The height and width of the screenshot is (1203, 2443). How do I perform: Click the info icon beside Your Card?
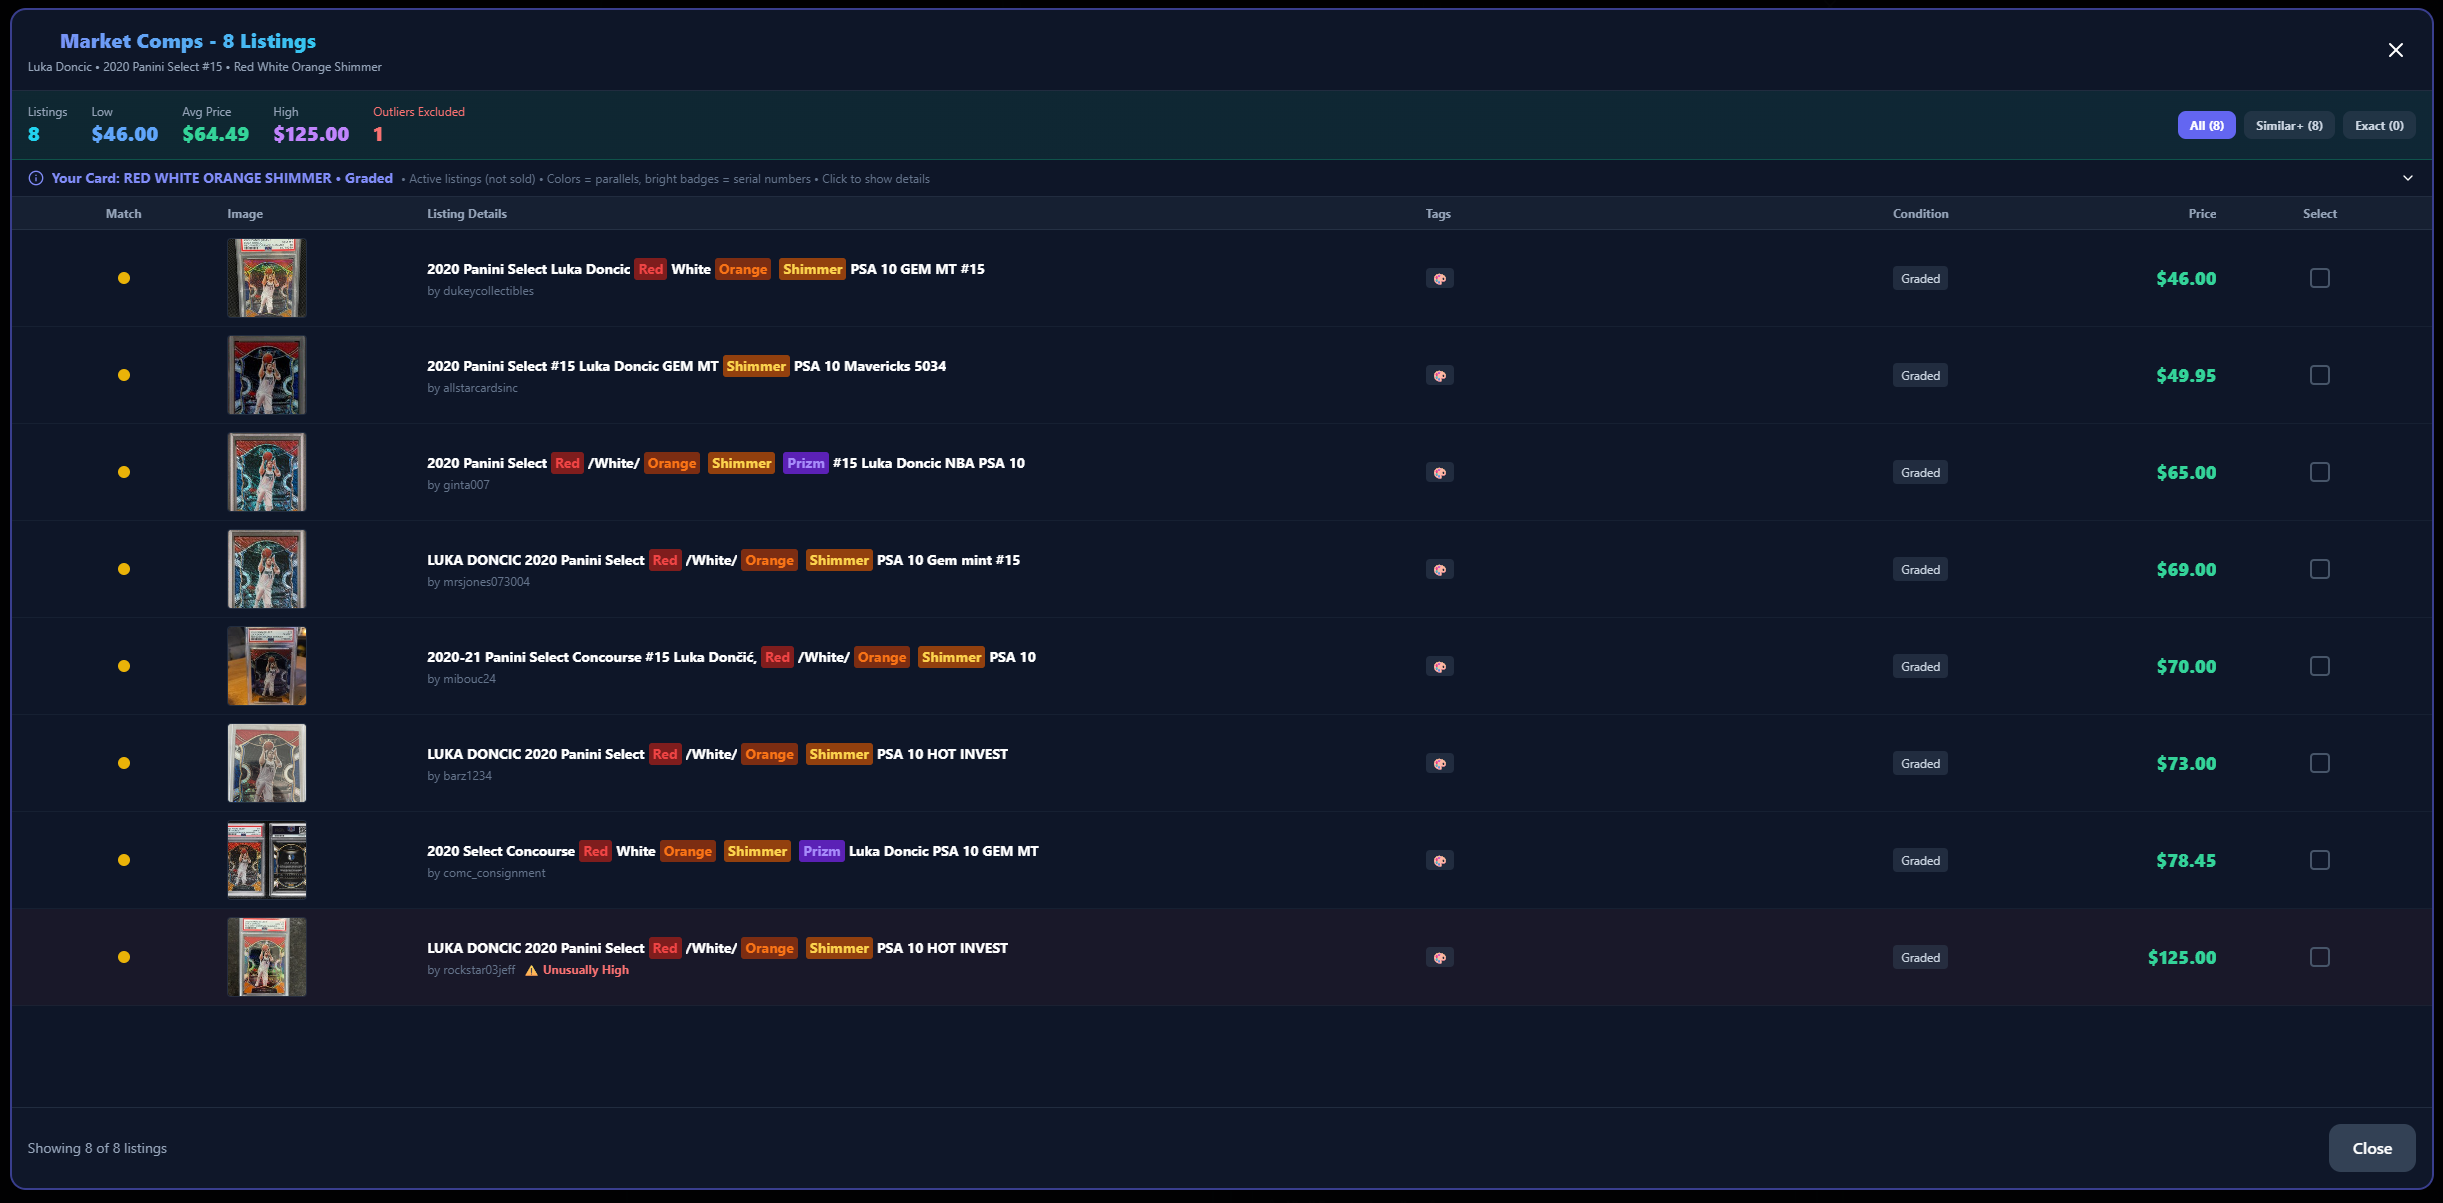tap(36, 178)
